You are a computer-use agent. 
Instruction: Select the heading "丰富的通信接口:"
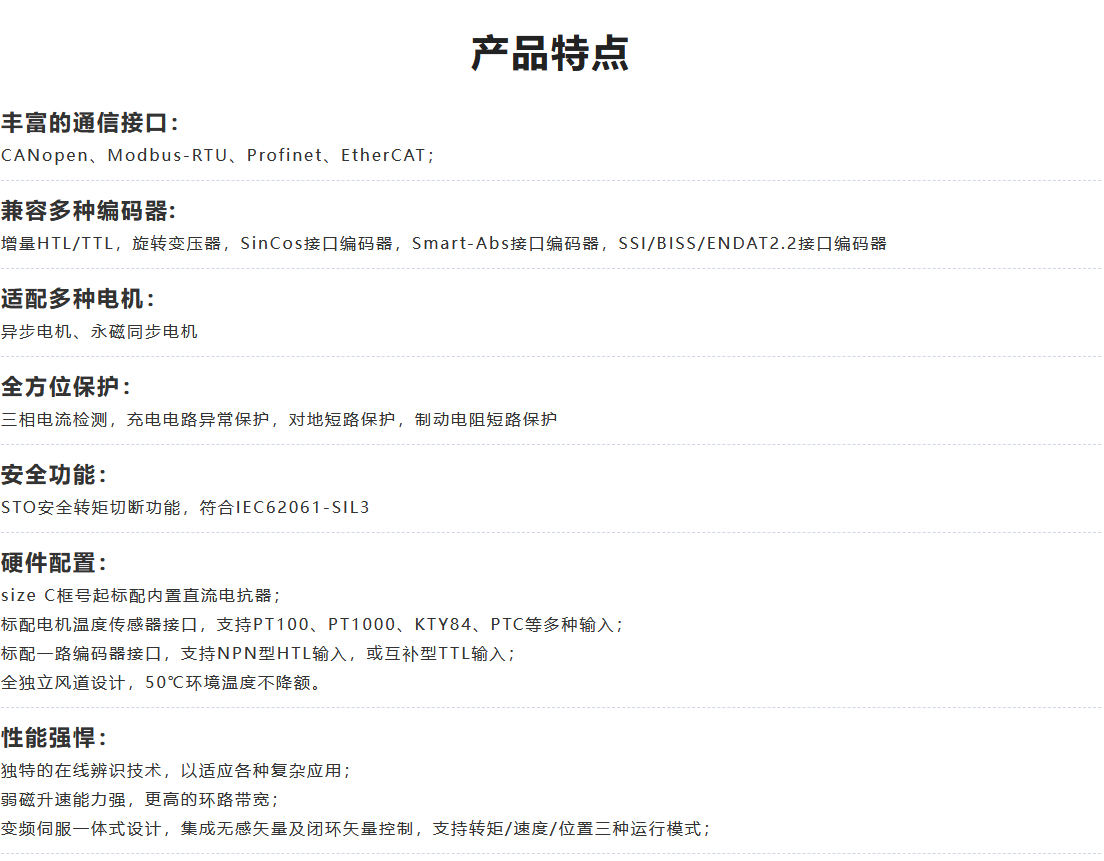(90, 123)
